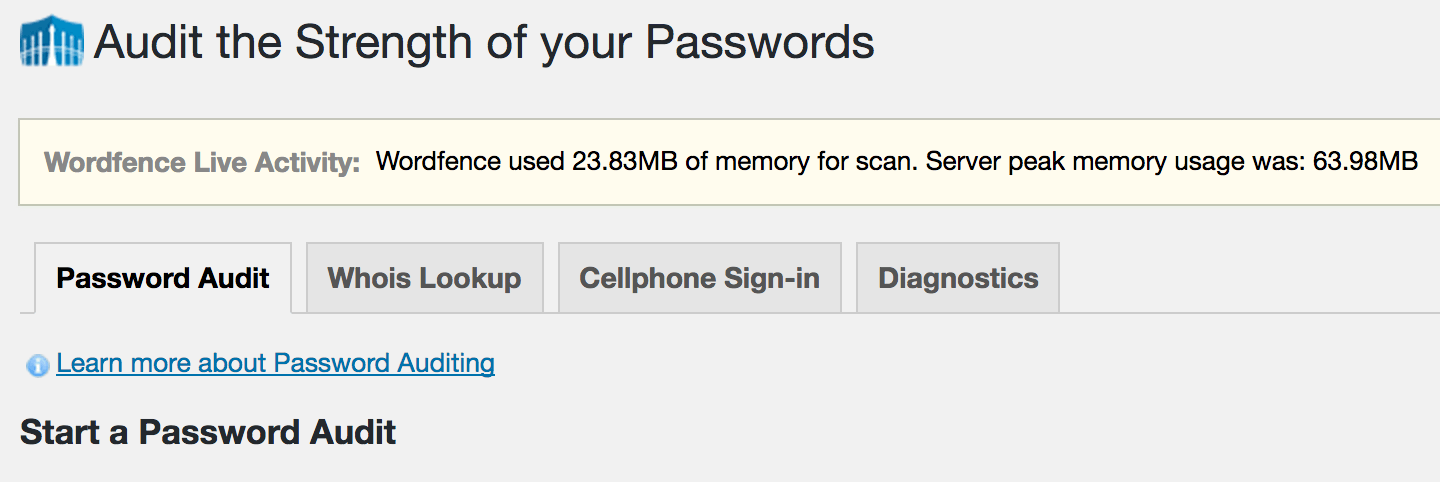Screen dimensions: 1440x482
Task: Click the blue info icon beside Learn more
Action: [x=38, y=365]
